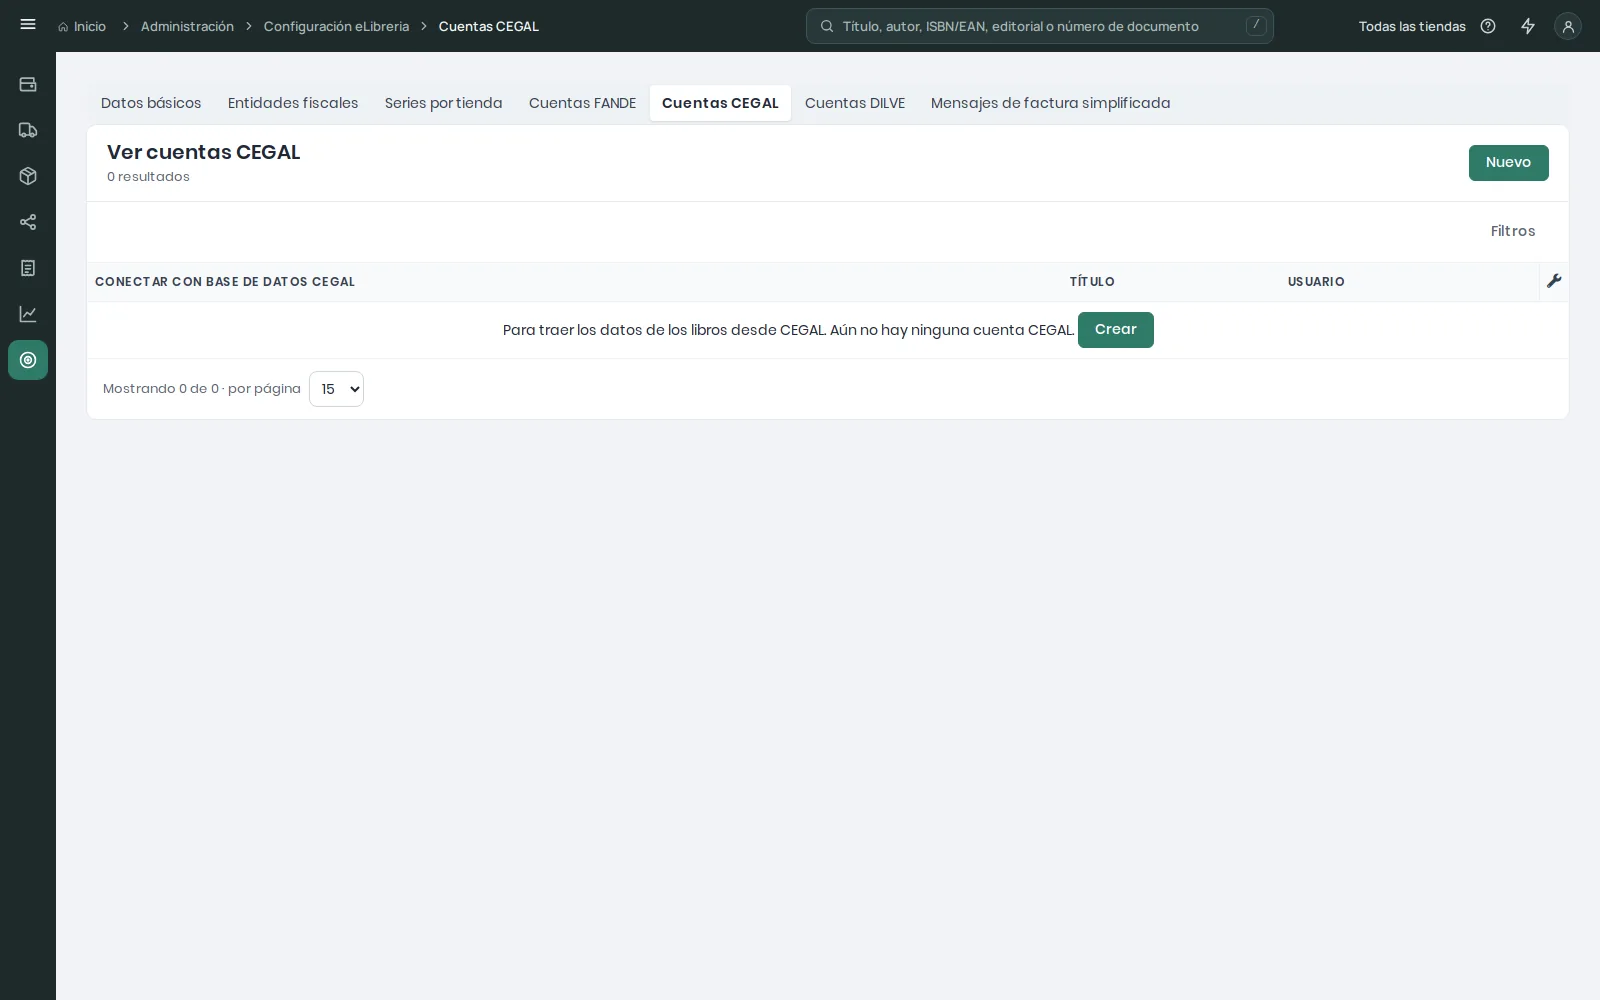Click the Usuario column header
The height and width of the screenshot is (1000, 1600).
pos(1316,282)
